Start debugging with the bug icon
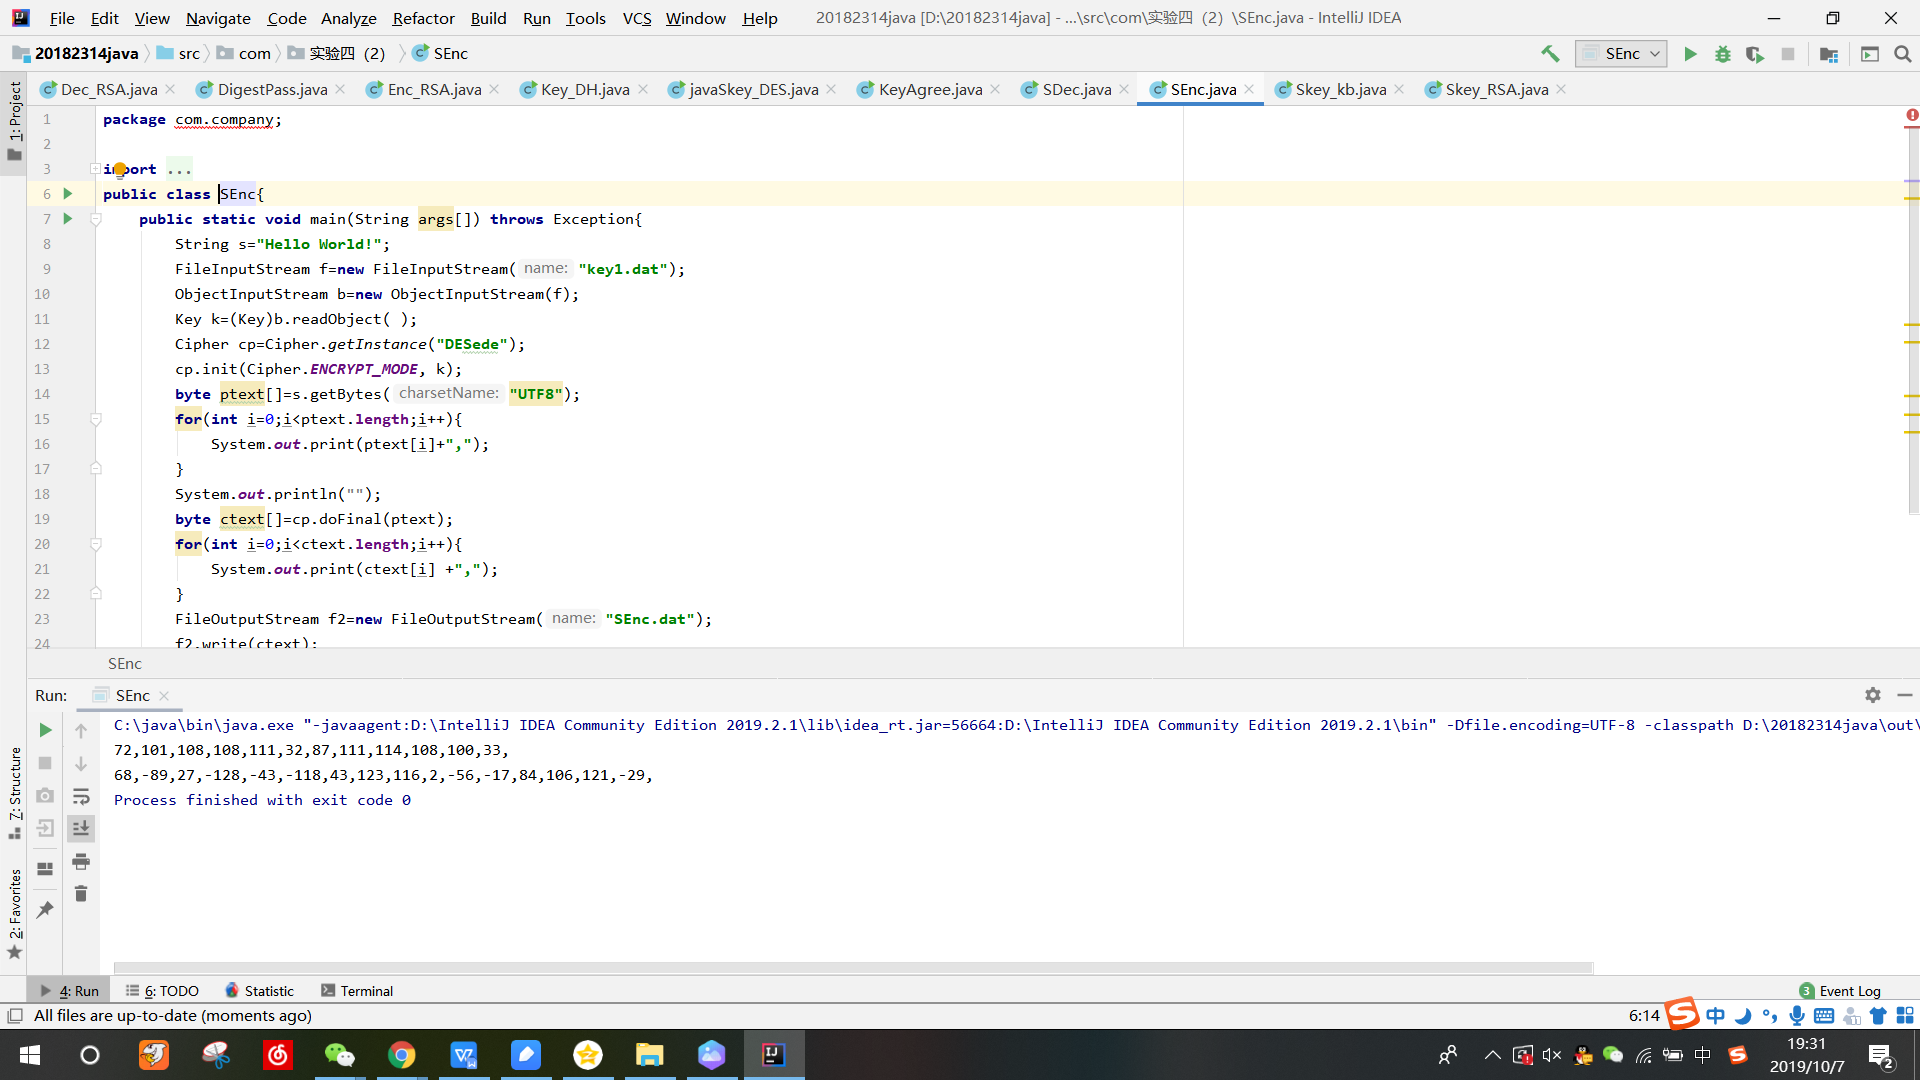The height and width of the screenshot is (1080, 1920). [x=1722, y=54]
